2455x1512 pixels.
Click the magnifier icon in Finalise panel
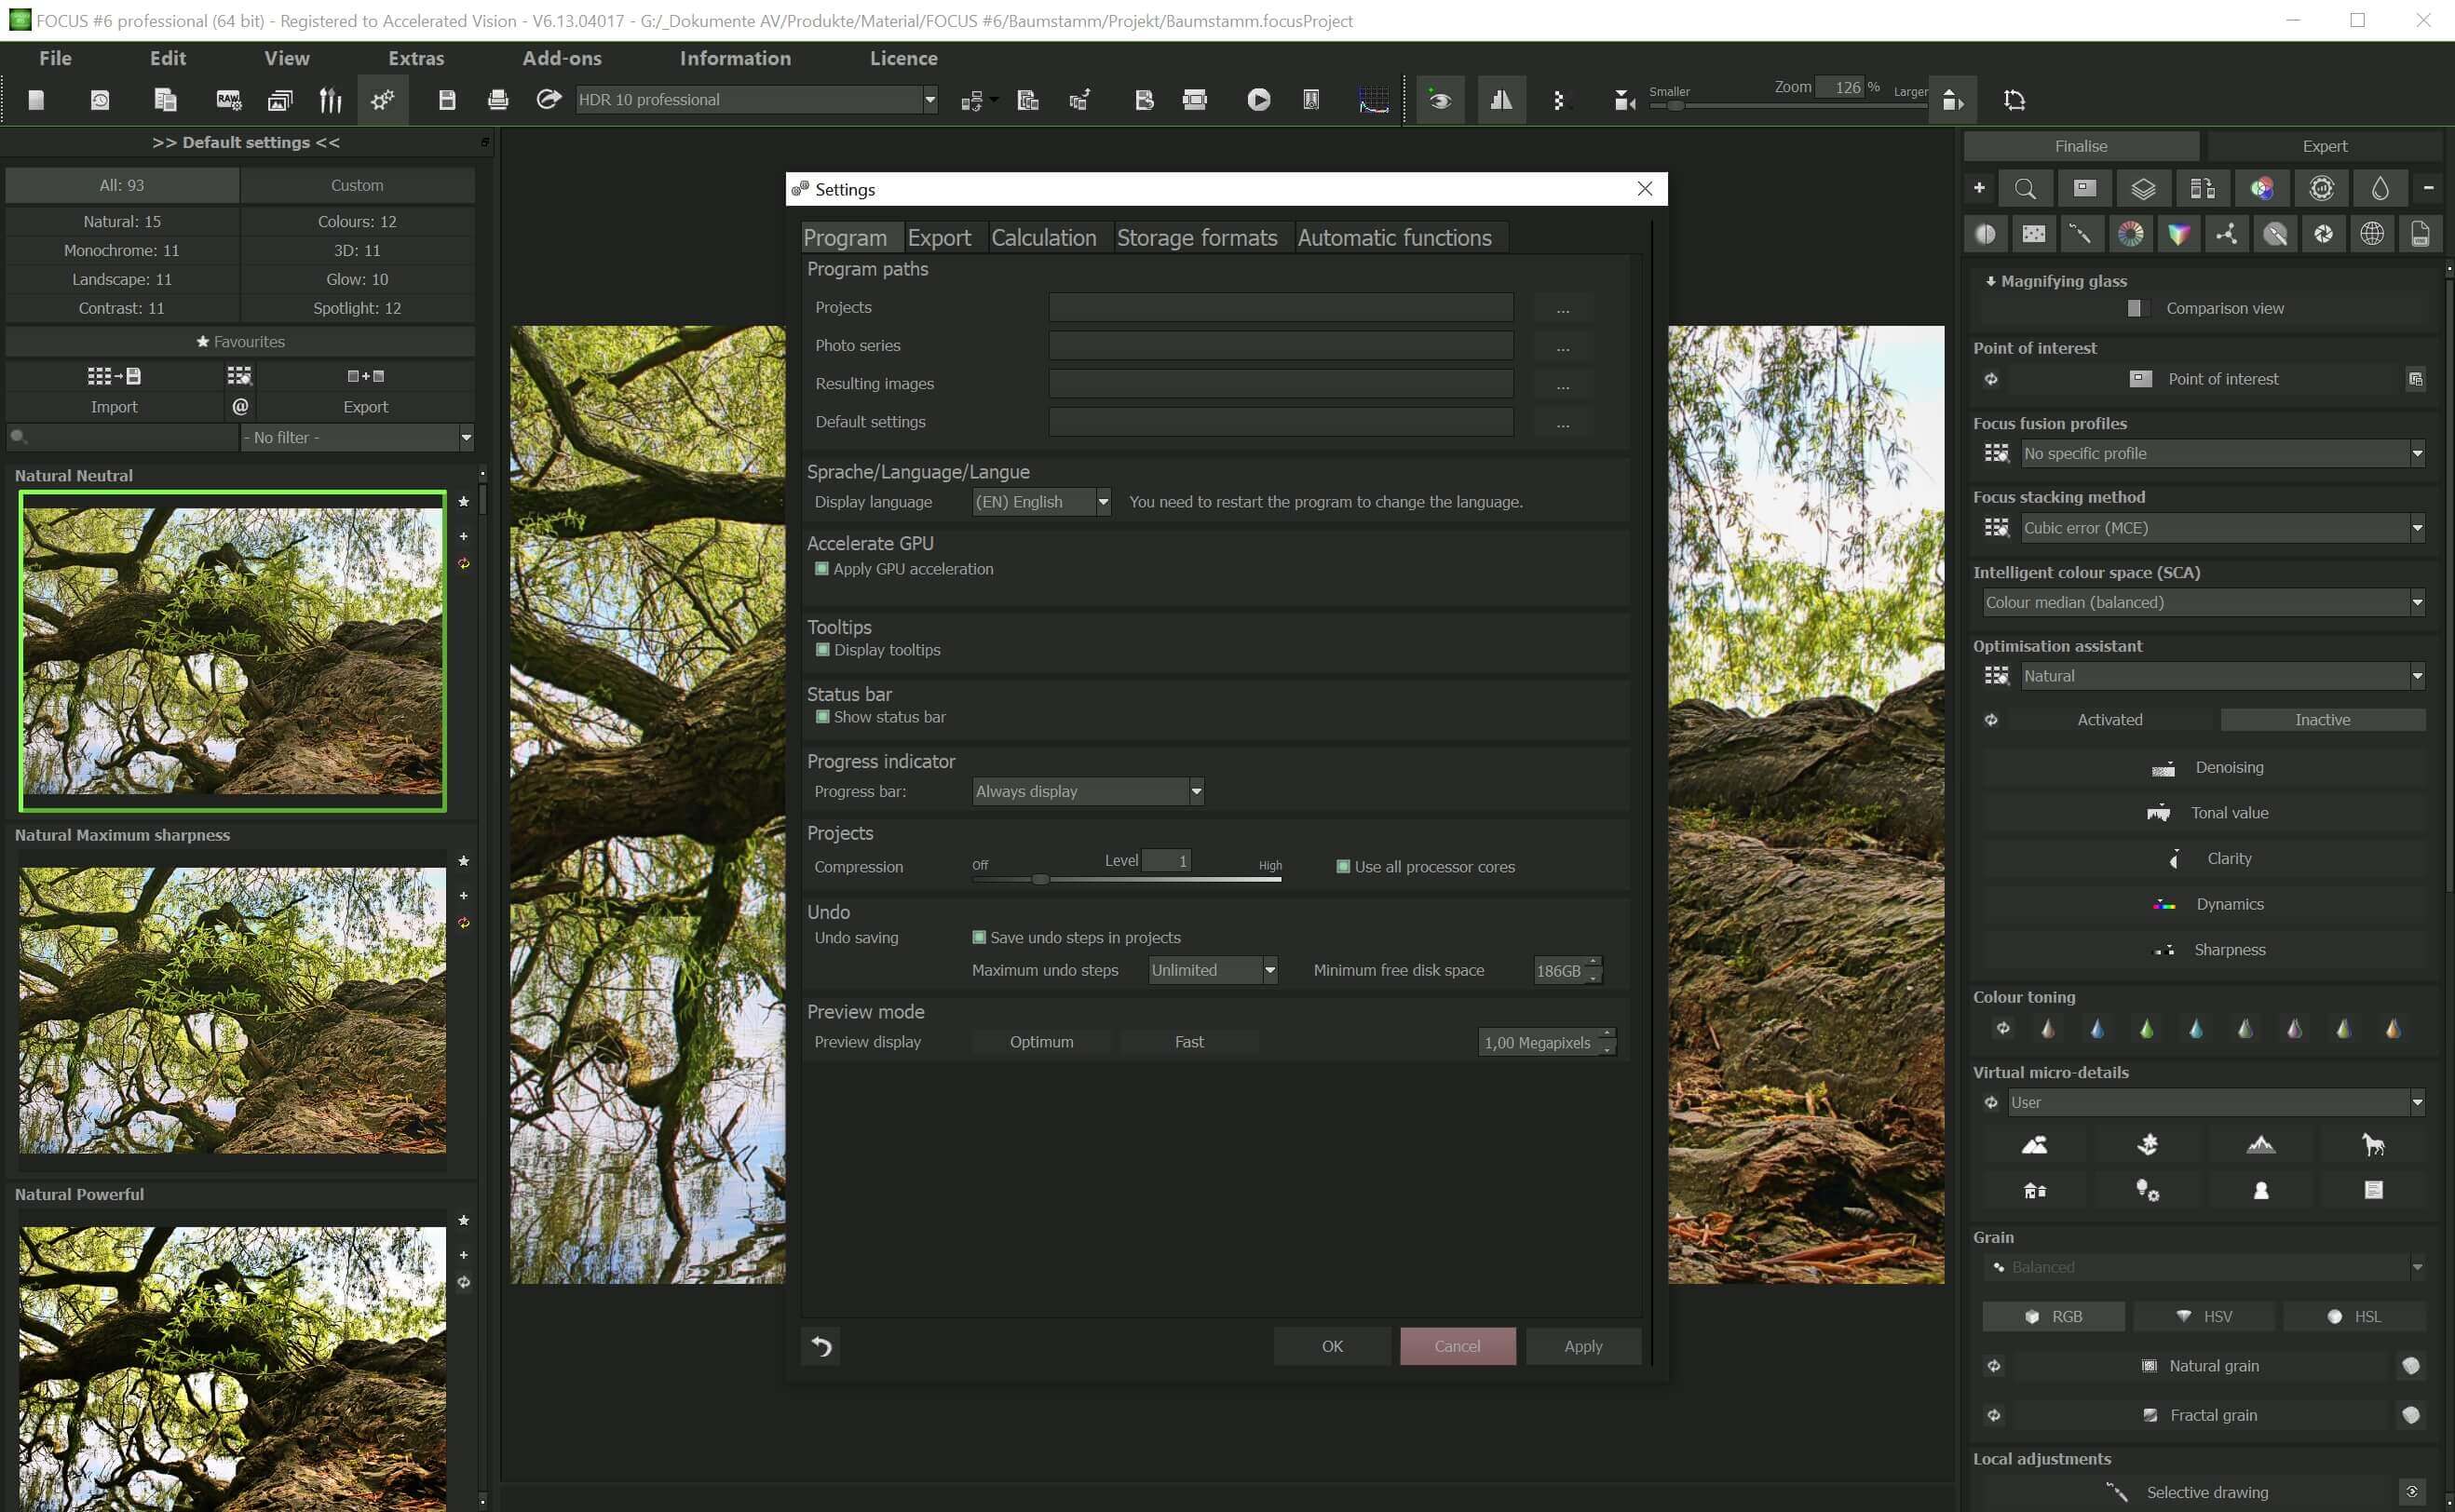2025,189
